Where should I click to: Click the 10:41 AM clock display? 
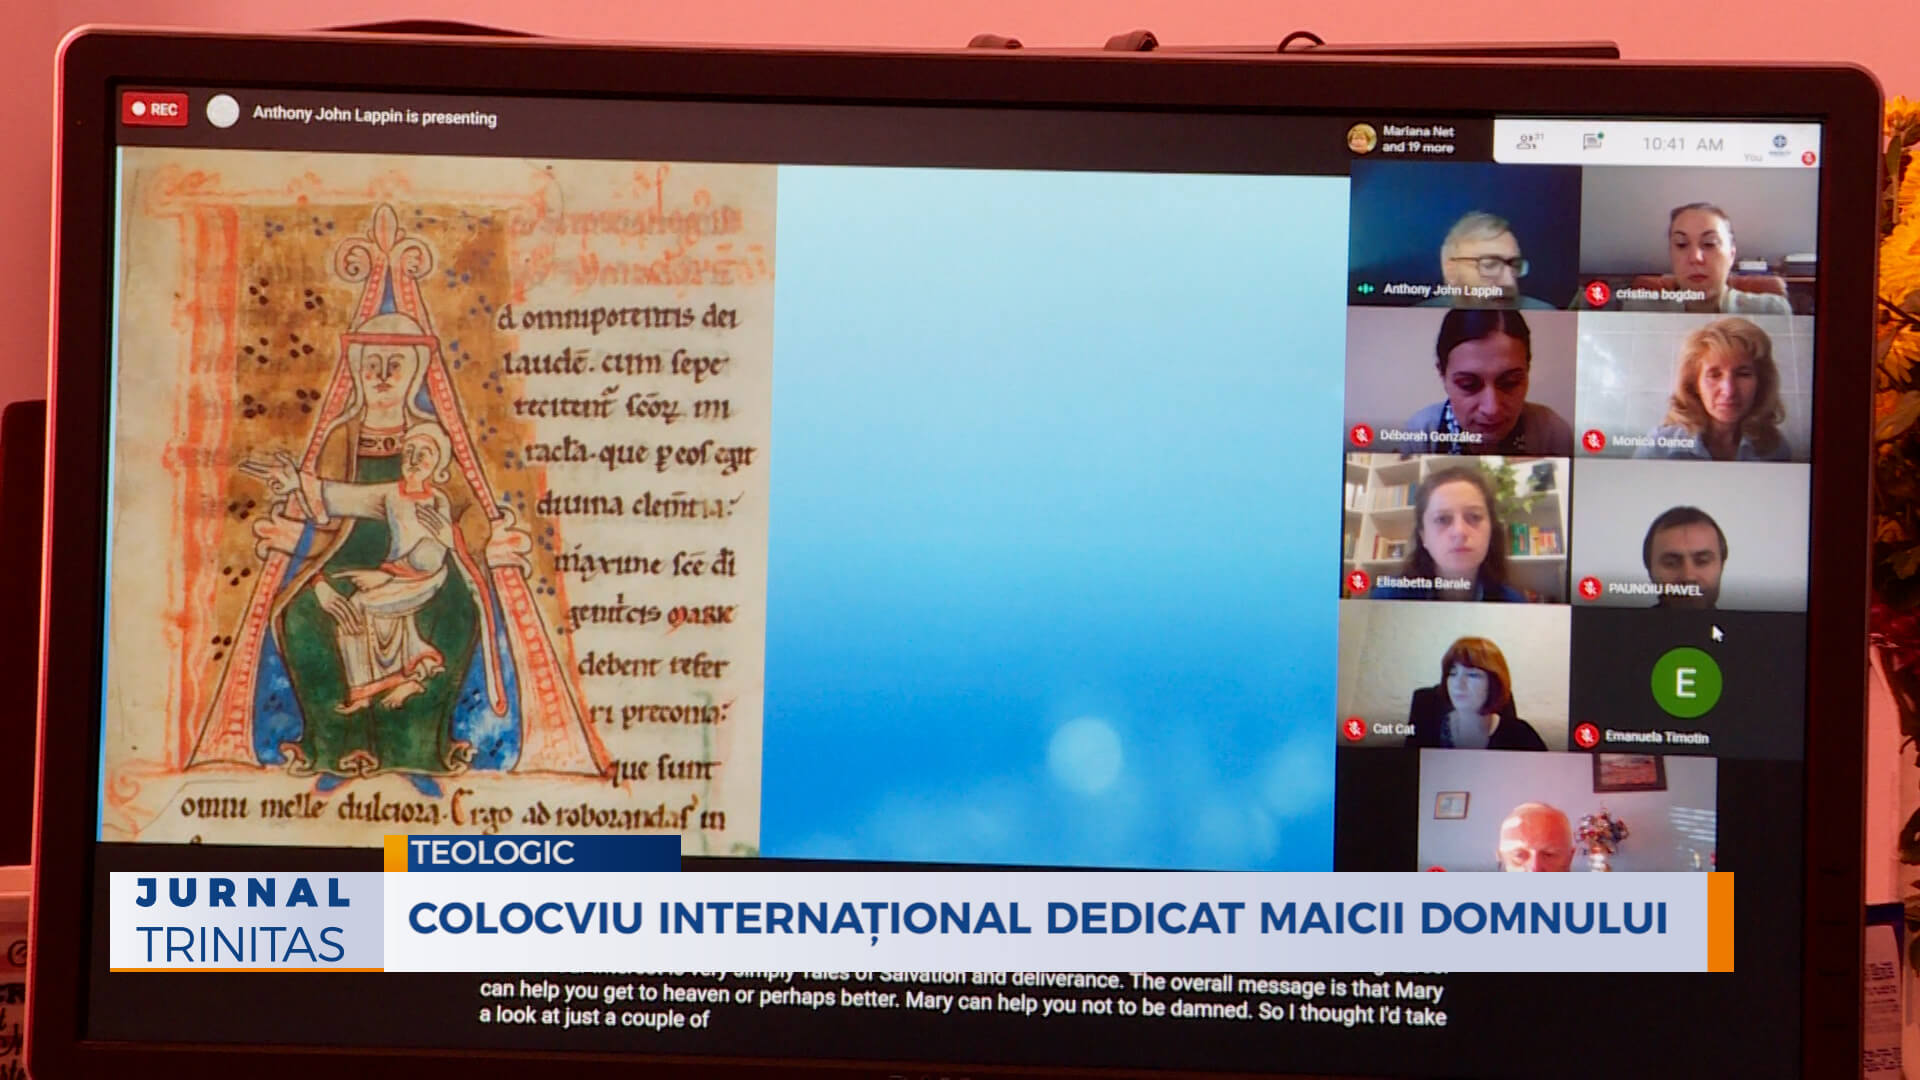(1682, 144)
